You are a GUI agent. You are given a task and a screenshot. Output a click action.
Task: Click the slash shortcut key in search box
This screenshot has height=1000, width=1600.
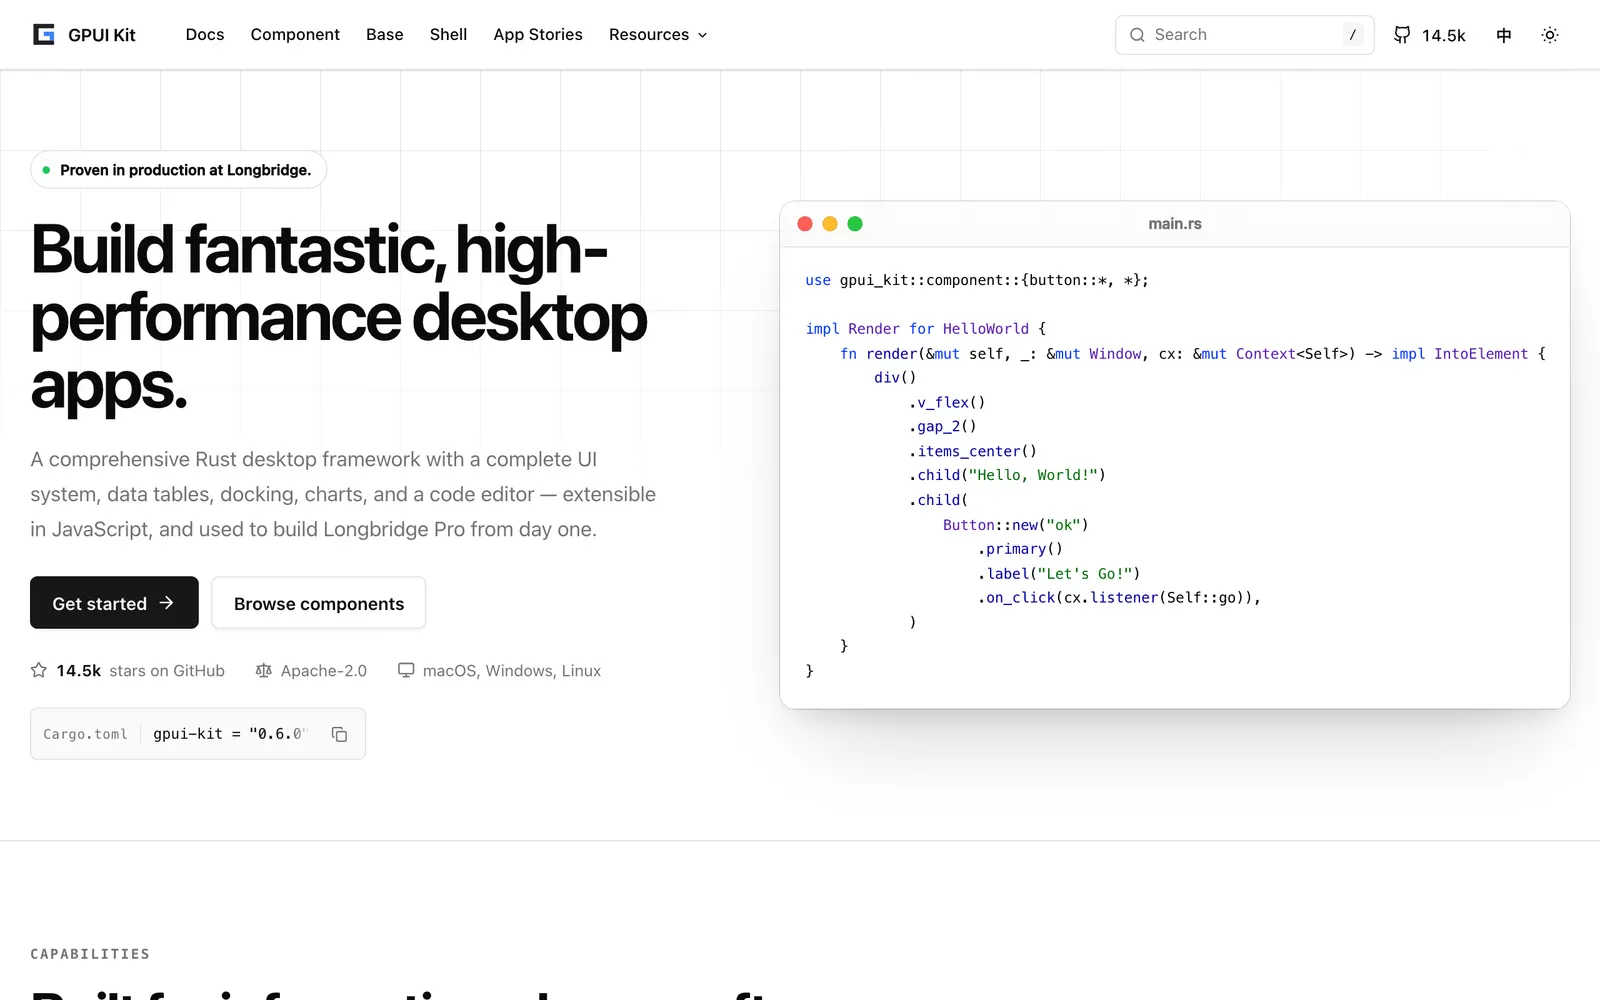pyautogui.click(x=1352, y=35)
